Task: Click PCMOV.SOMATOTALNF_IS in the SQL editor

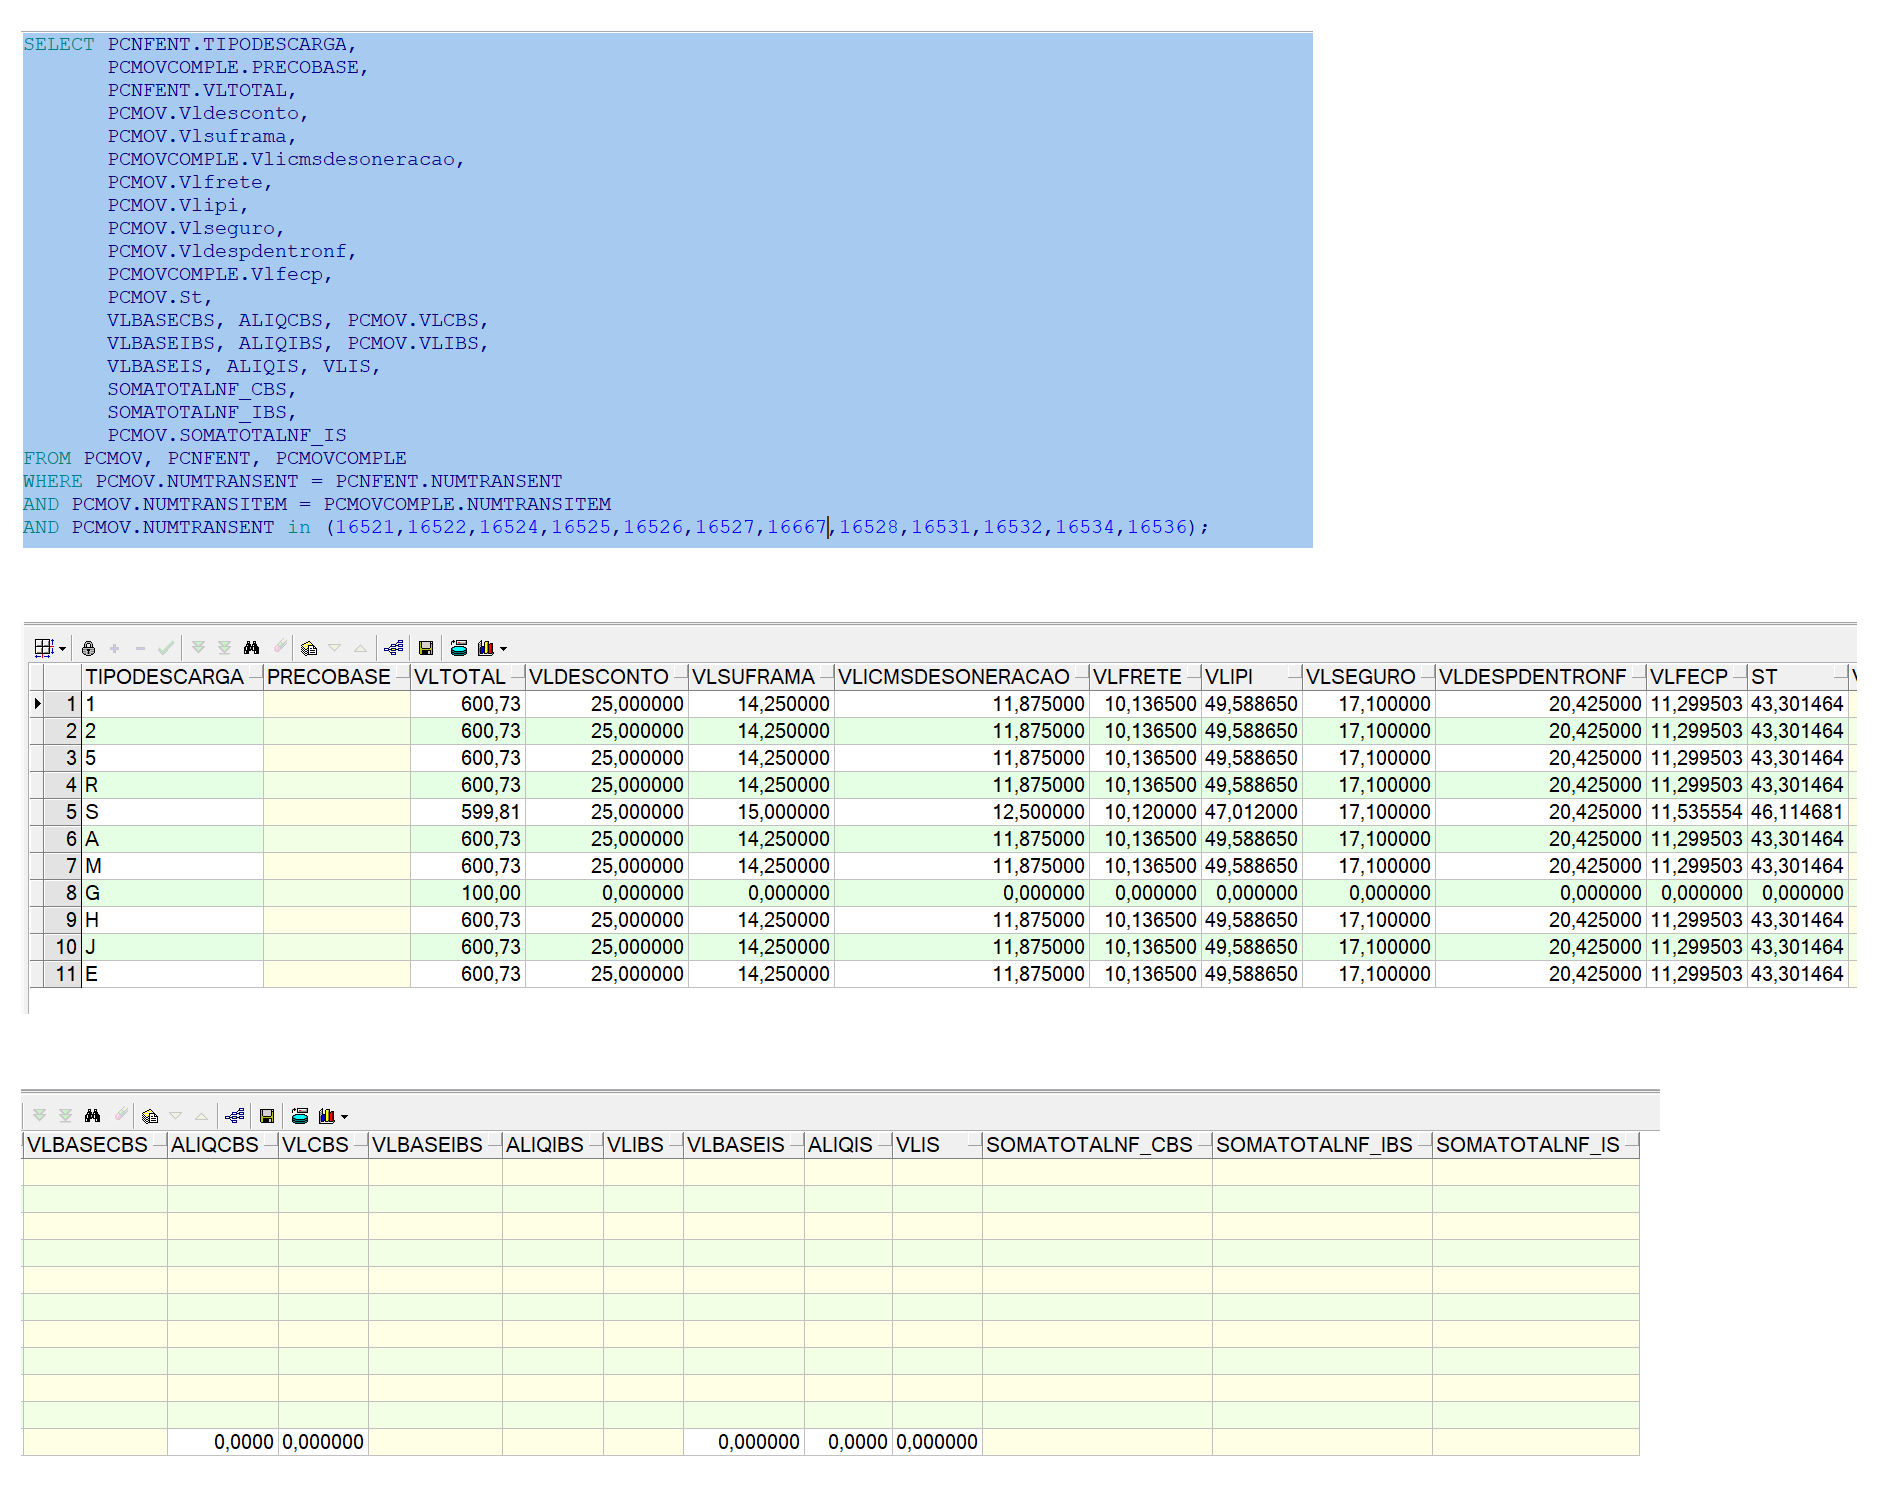Action: pos(227,435)
